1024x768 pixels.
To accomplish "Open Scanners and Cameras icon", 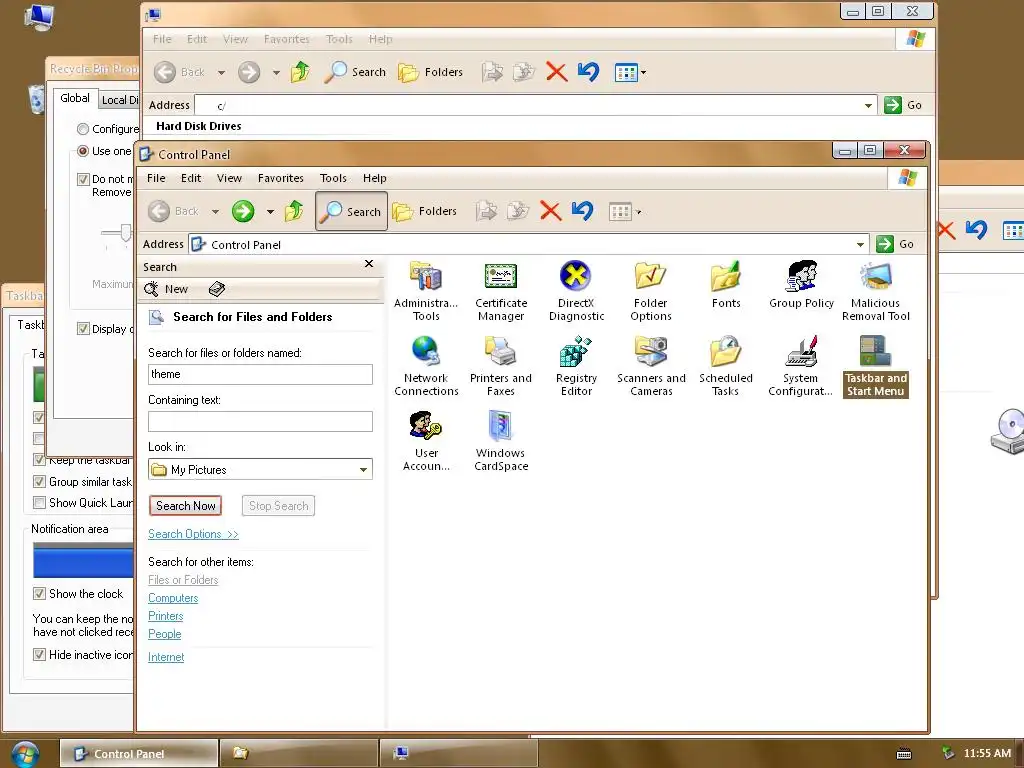I will coord(651,366).
